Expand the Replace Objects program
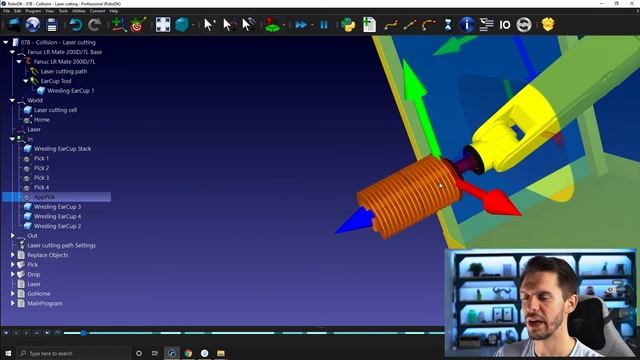 pos(12,255)
